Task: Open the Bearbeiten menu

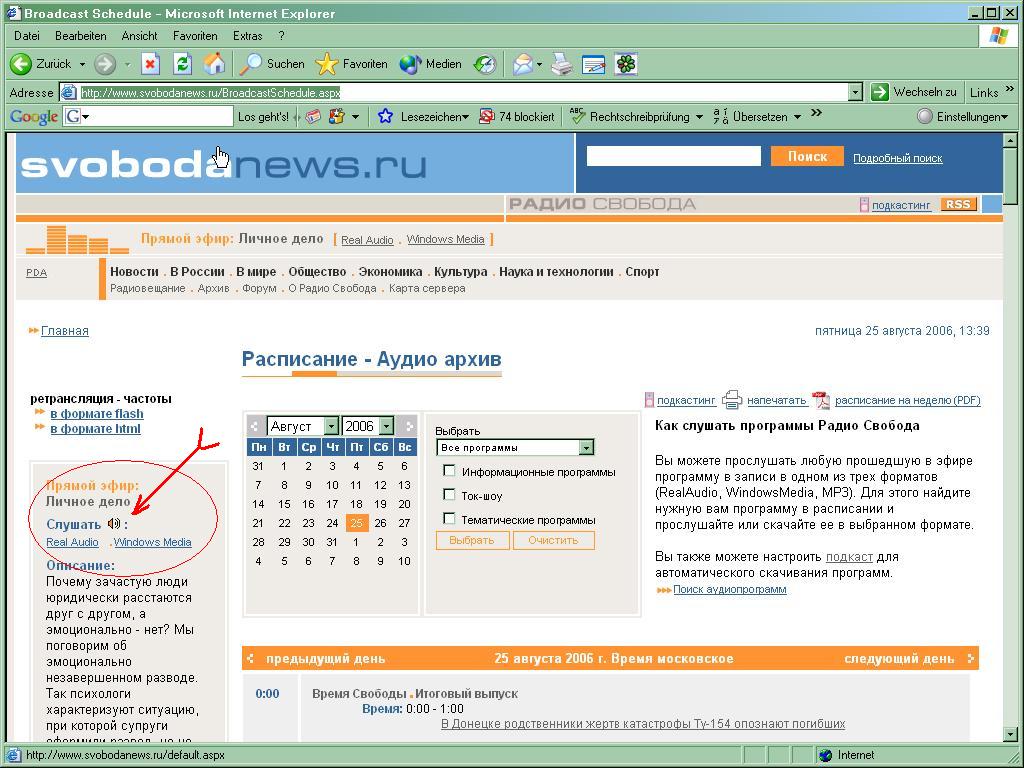Action: (x=80, y=36)
